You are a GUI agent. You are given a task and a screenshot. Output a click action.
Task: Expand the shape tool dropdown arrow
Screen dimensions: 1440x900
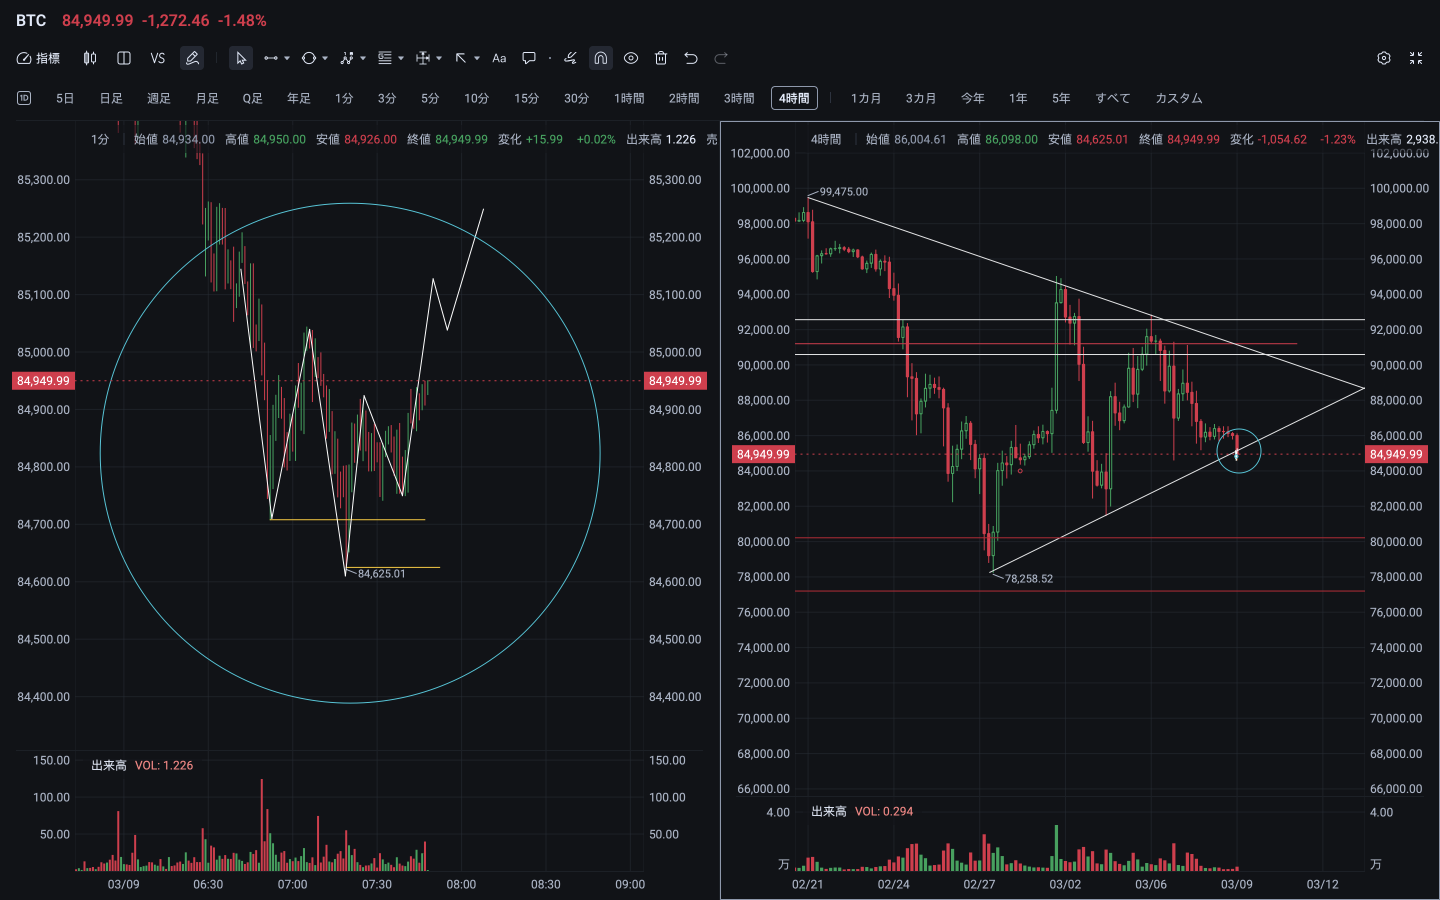coord(325,58)
